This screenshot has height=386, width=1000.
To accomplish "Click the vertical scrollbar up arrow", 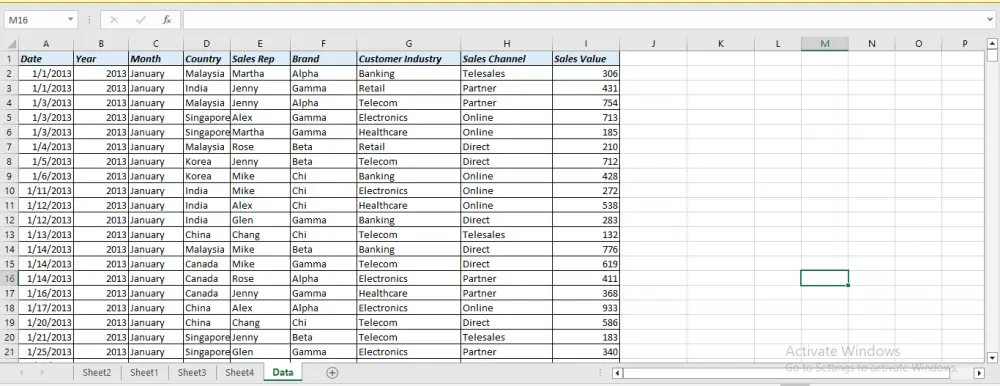I will point(992,43).
